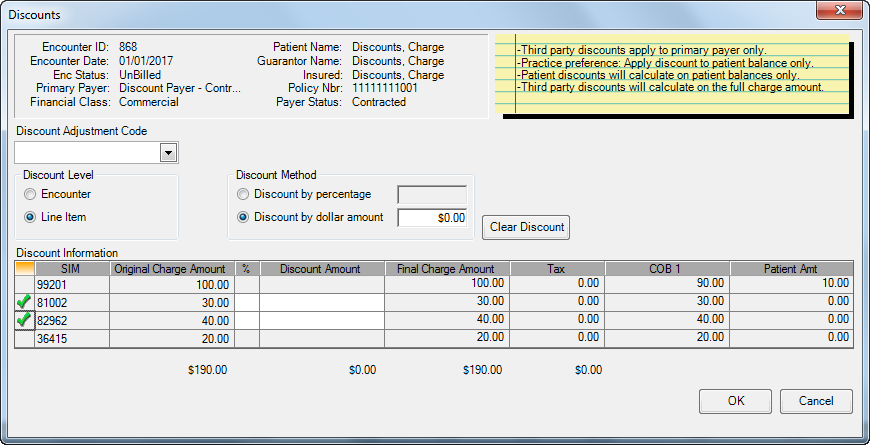Click the % cell for row 81002
Viewport: 870px width, 445px height.
[247, 302]
